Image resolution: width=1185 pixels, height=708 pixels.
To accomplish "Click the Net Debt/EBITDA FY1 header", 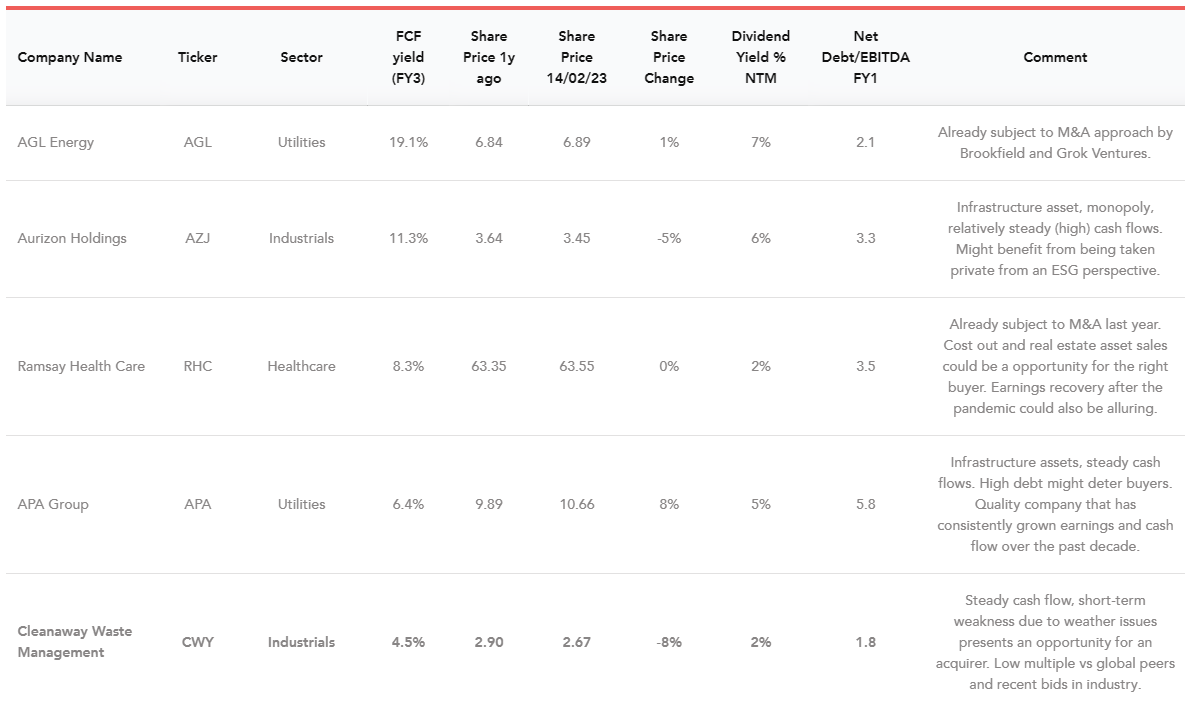I will tap(865, 57).
